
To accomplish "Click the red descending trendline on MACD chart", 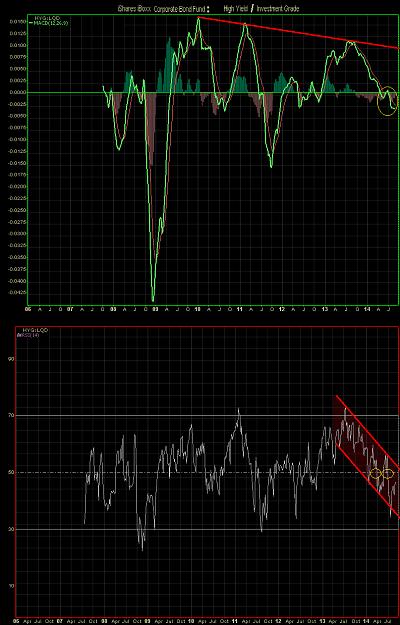I will 298,32.
